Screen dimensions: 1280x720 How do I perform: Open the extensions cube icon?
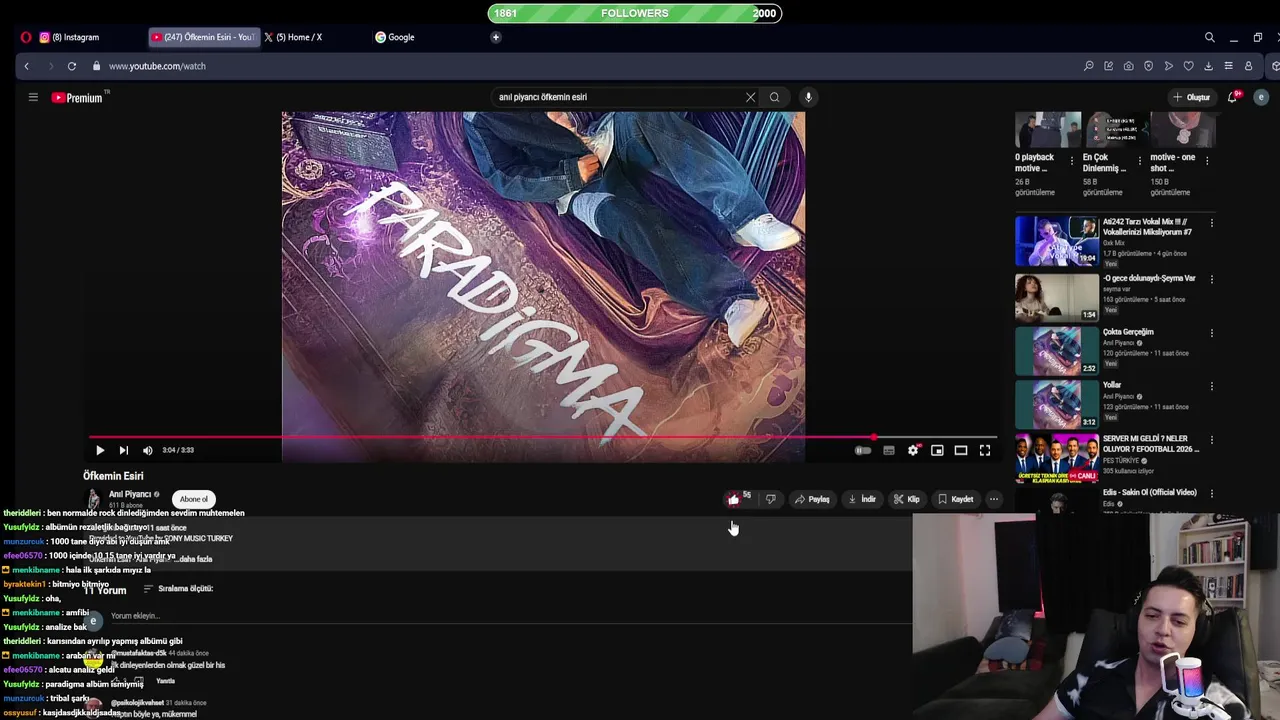(1275, 66)
